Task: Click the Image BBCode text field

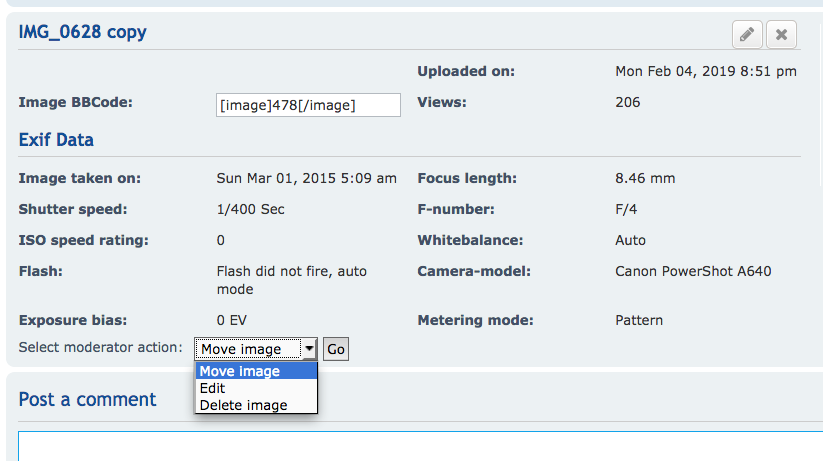Action: pyautogui.click(x=308, y=104)
